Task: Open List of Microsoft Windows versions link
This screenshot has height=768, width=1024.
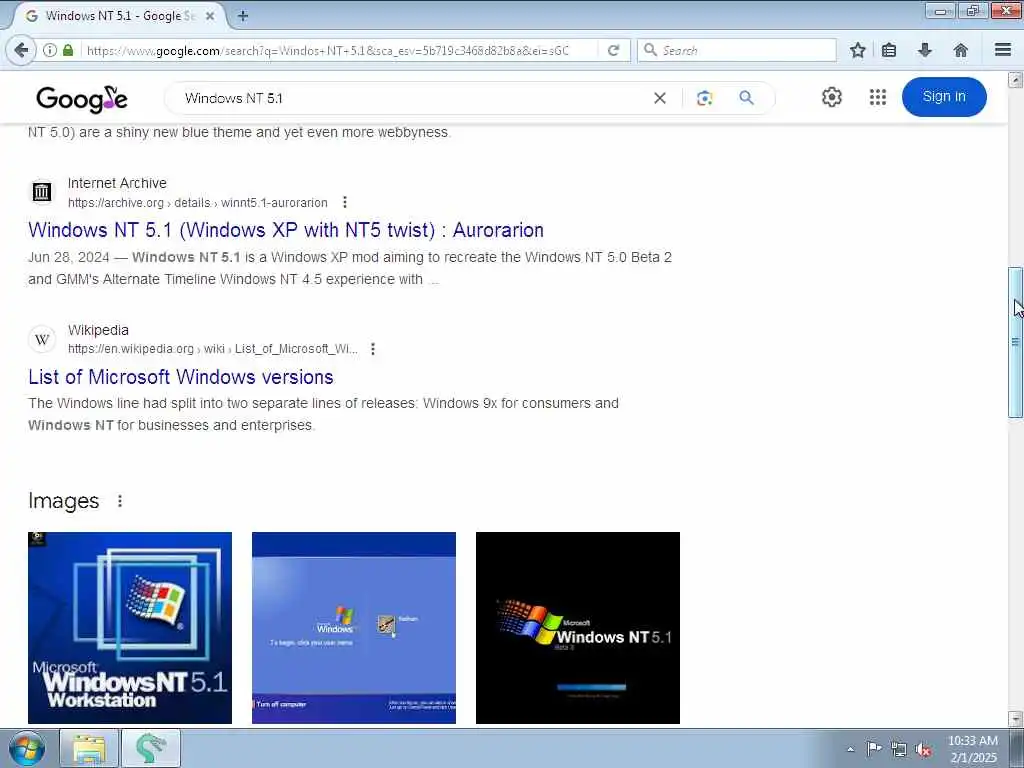Action: [181, 377]
